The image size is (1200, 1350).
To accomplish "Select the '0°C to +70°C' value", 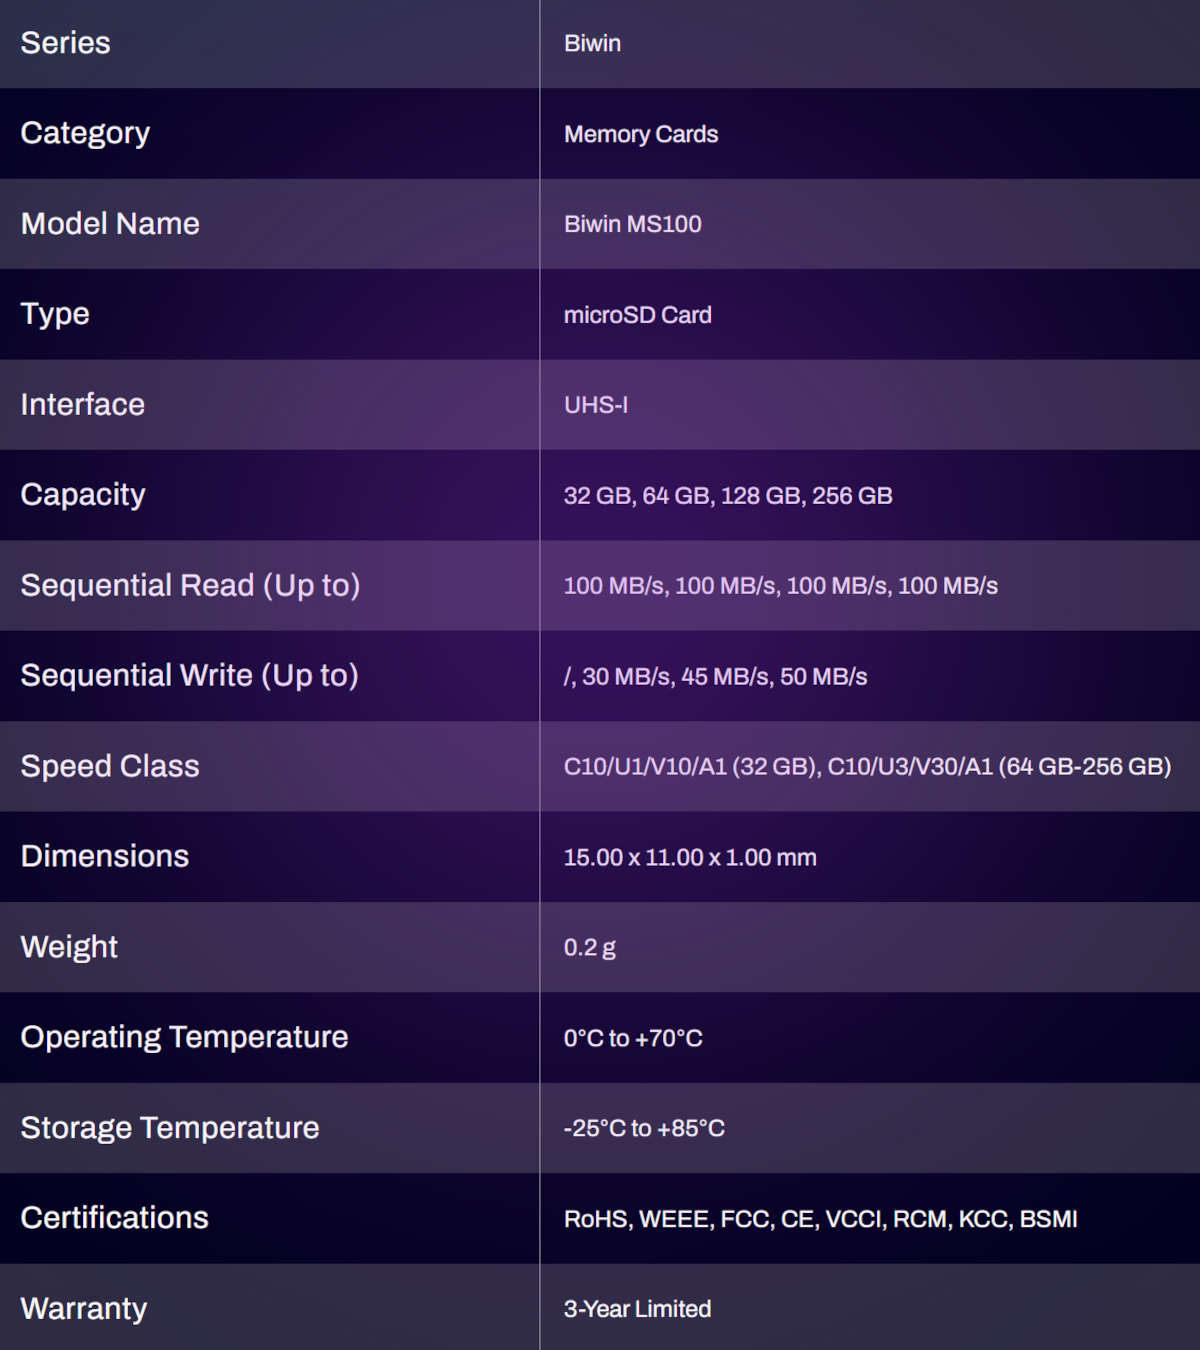I will point(633,1038).
